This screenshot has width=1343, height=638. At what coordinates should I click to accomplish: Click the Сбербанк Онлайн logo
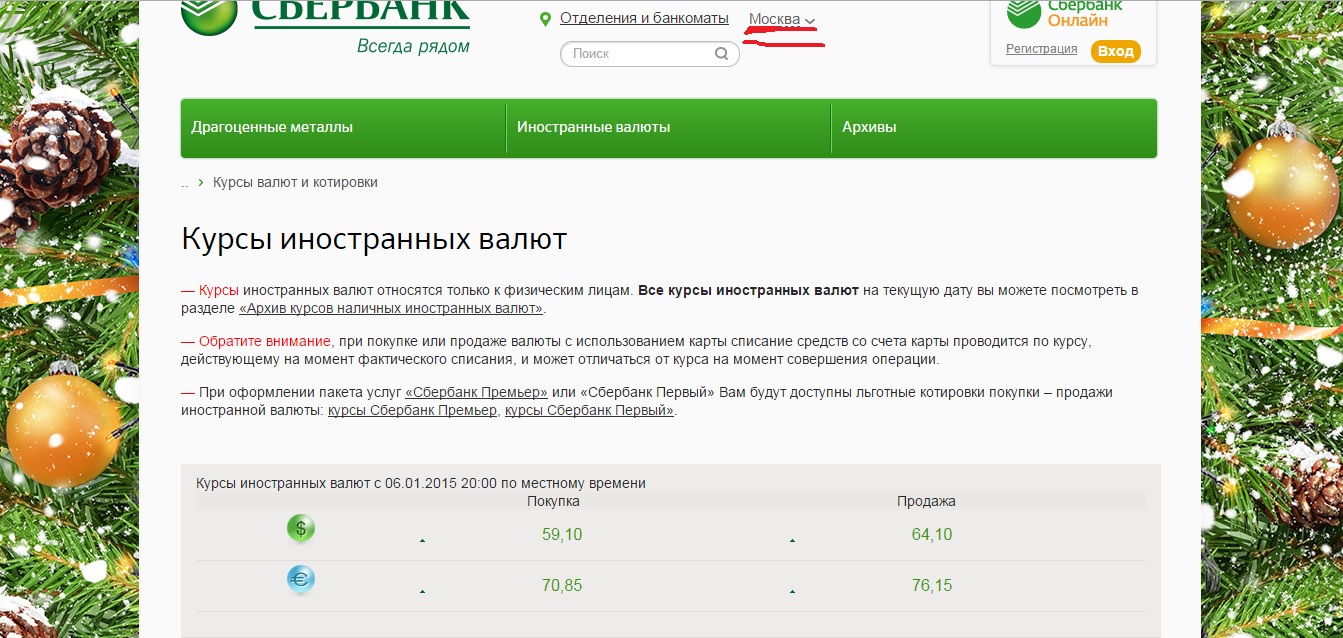click(x=1065, y=14)
